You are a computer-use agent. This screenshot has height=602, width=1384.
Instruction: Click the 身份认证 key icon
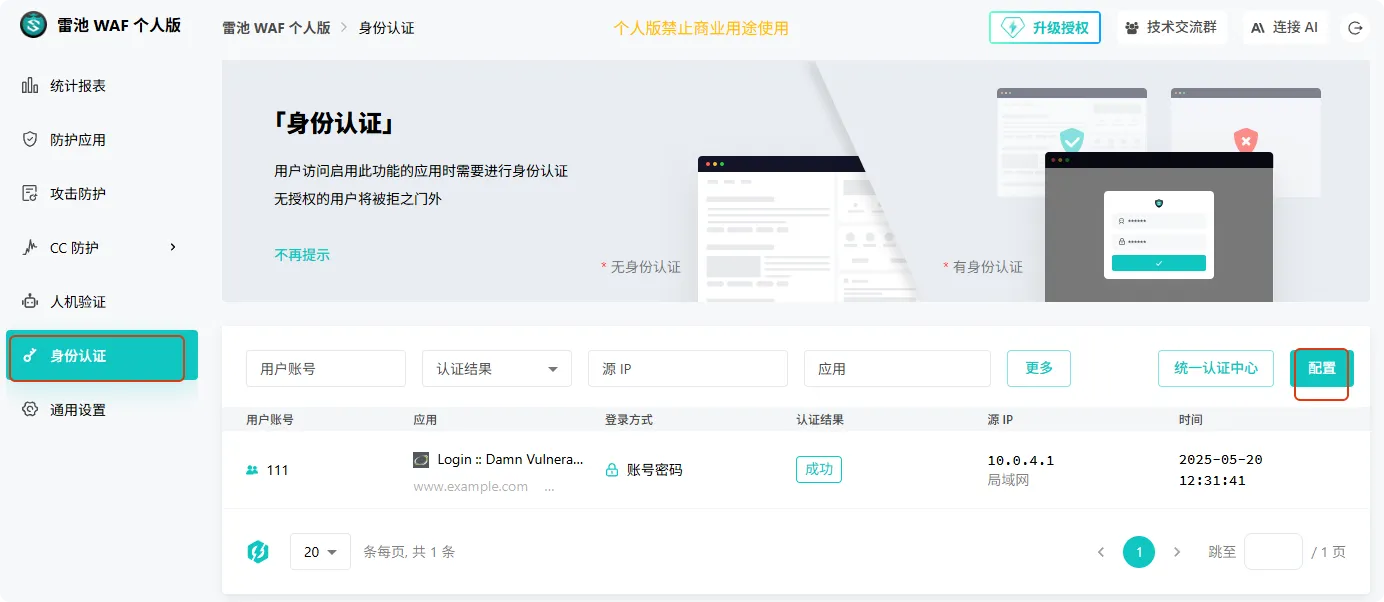[30, 356]
